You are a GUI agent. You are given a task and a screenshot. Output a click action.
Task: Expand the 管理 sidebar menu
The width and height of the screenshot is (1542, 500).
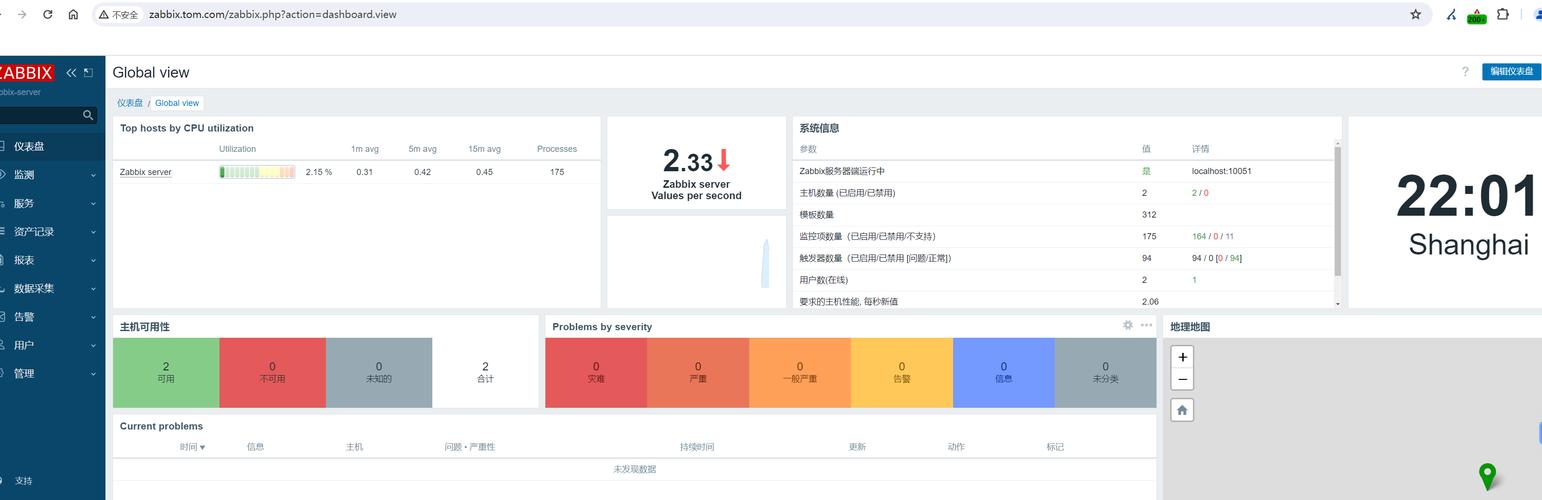[x=52, y=374]
